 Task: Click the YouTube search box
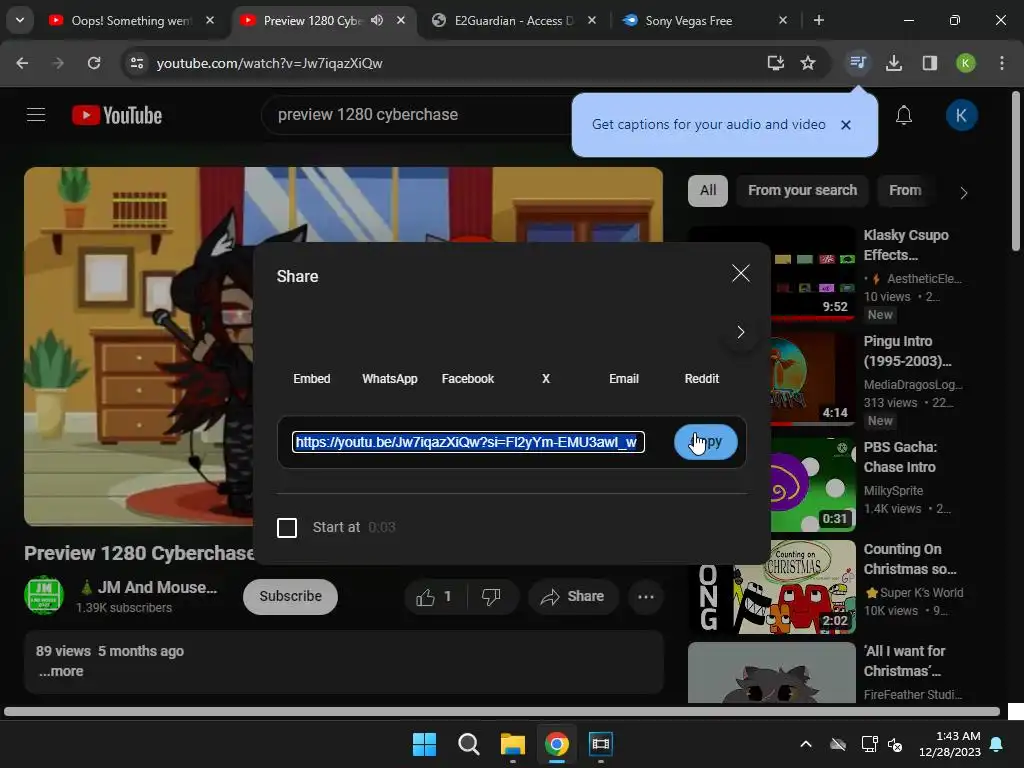coord(418,115)
